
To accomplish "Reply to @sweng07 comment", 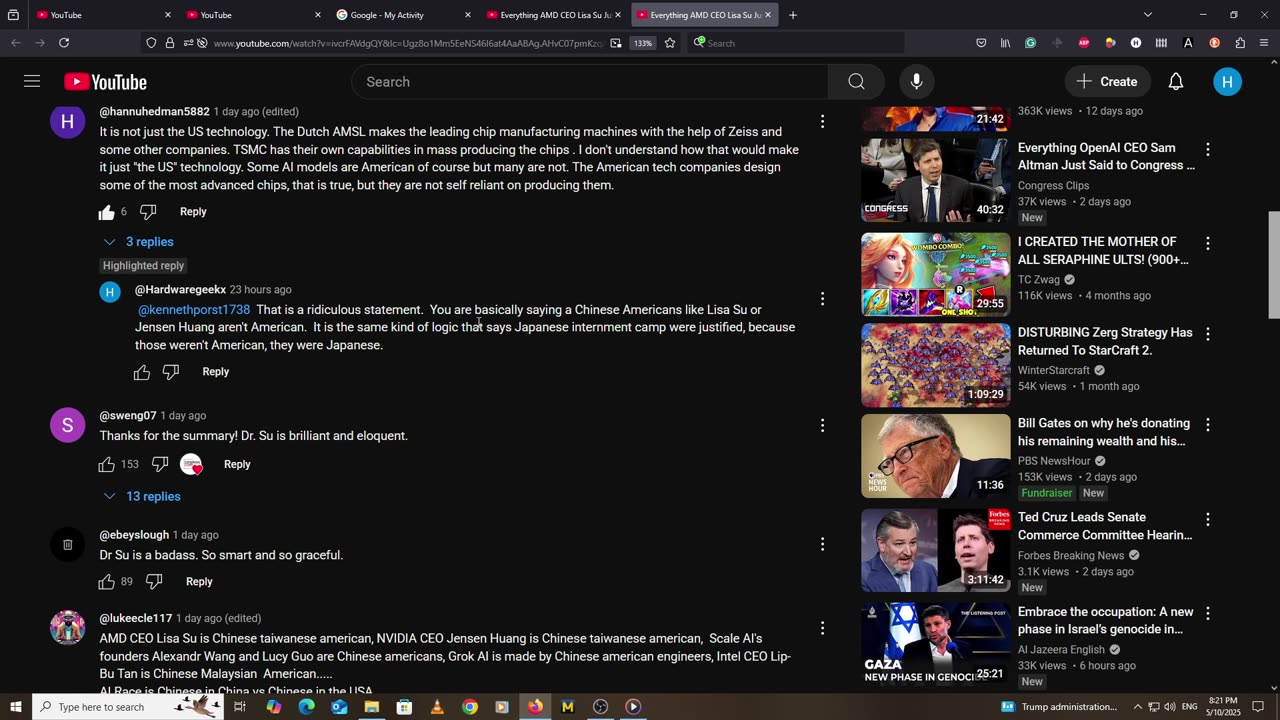I will (237, 464).
